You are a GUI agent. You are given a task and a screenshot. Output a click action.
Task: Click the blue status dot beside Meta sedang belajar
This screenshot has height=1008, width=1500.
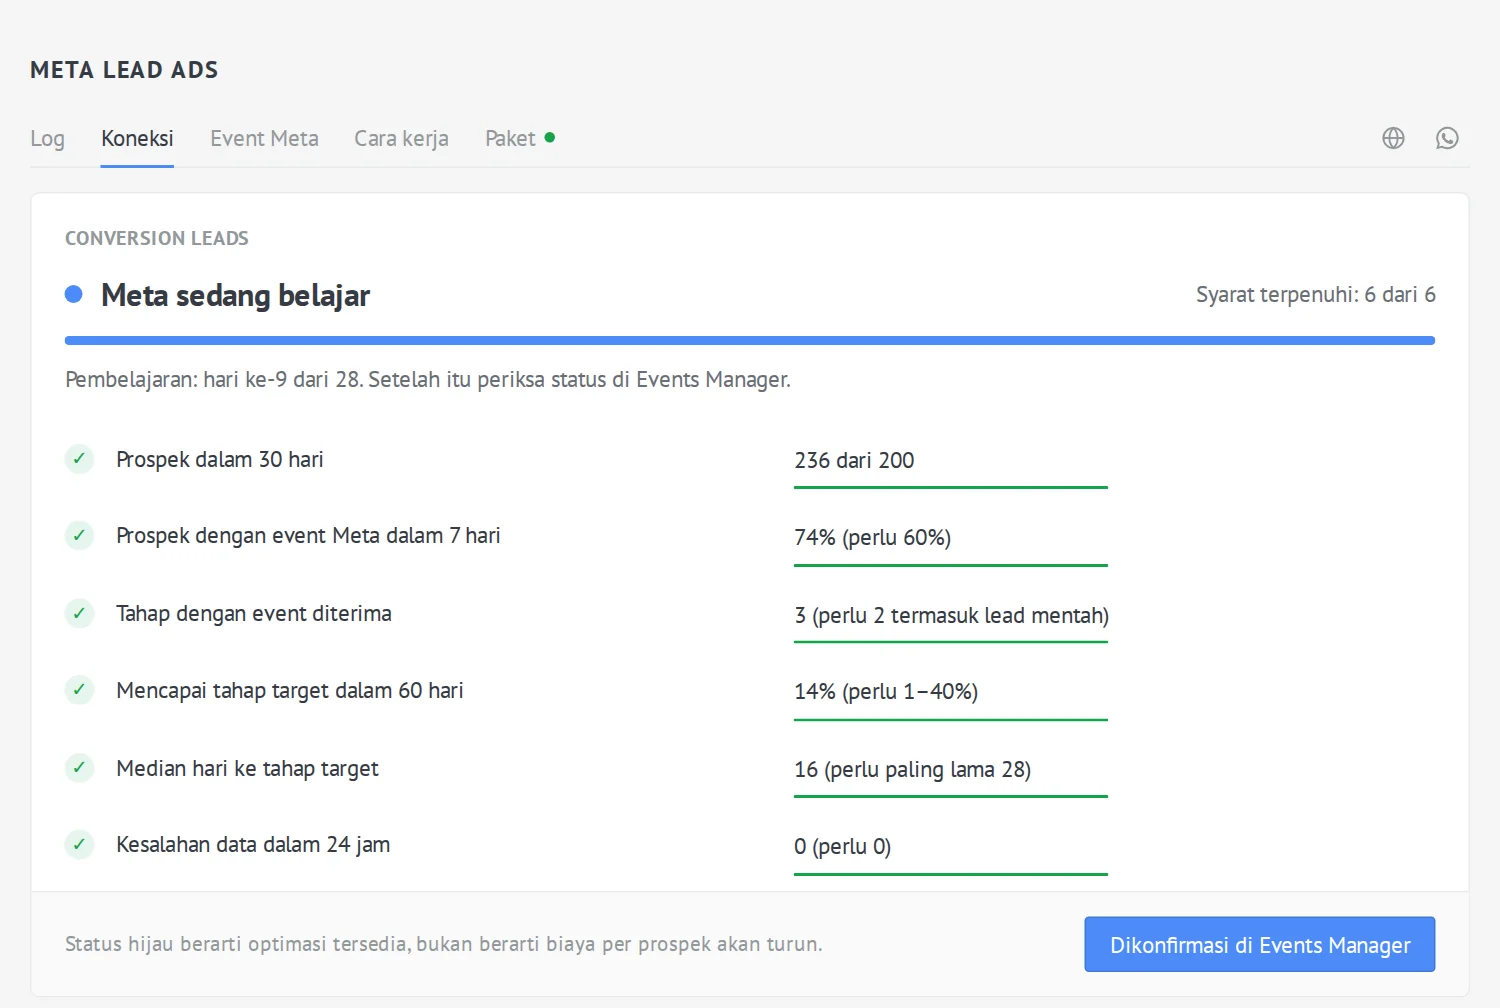(73, 294)
